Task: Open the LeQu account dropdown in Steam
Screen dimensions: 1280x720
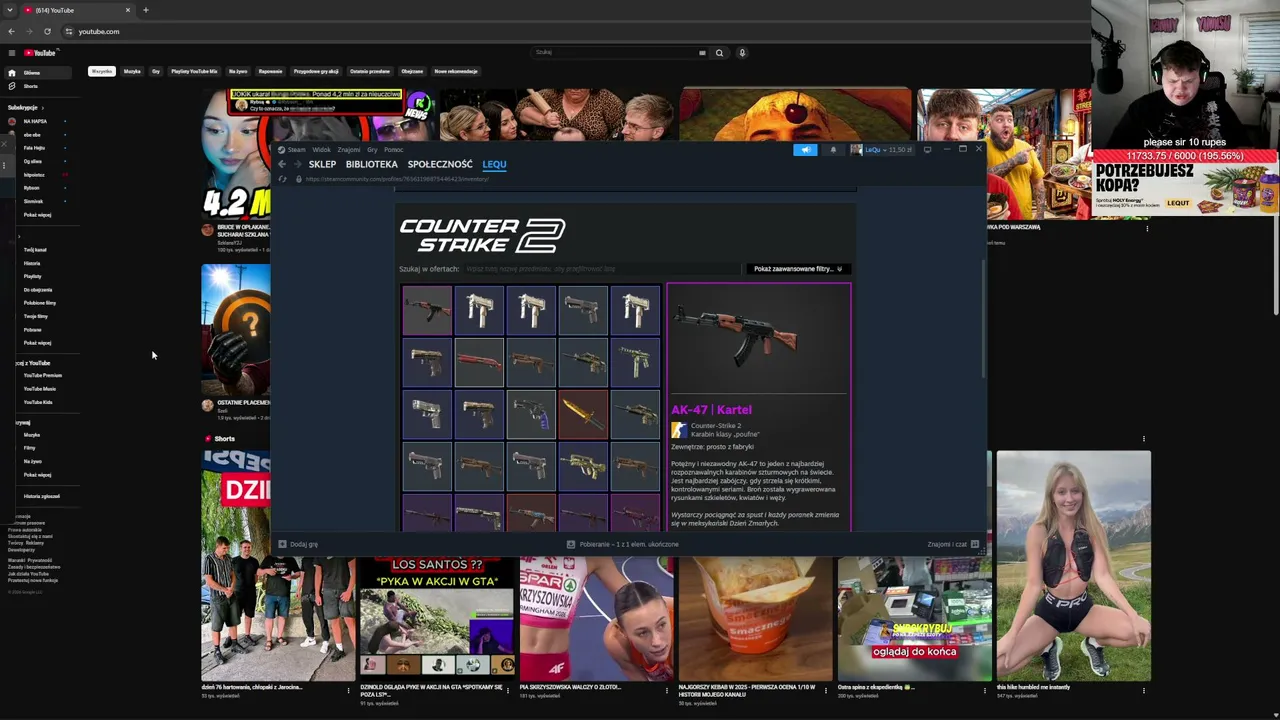Action: (x=880, y=150)
